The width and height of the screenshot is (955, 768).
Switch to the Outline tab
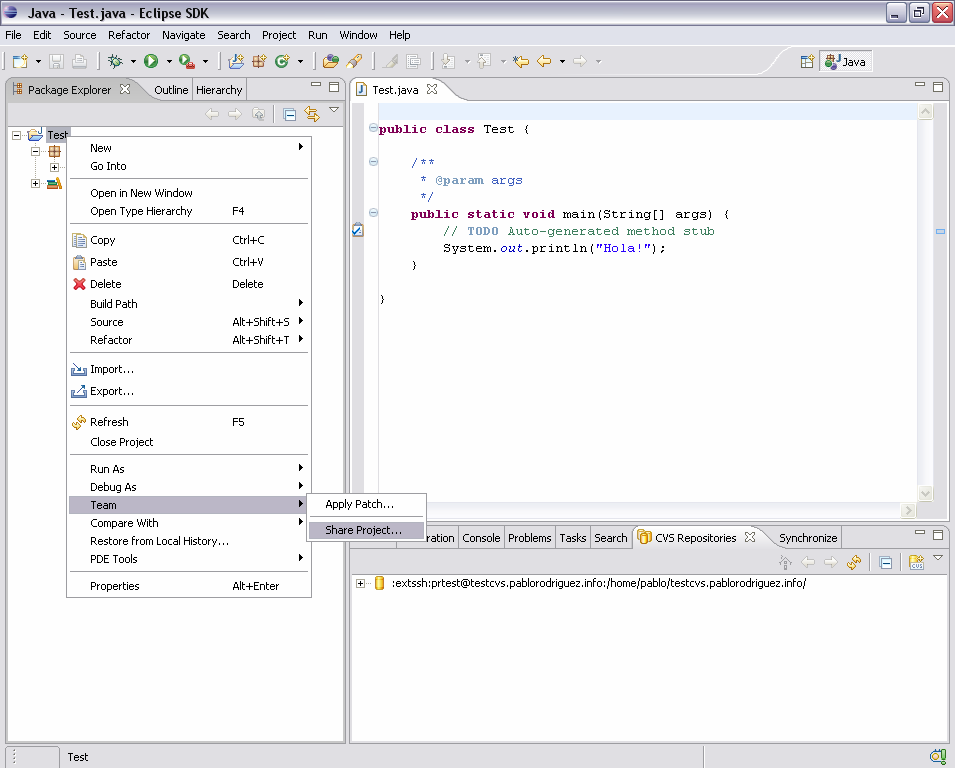coord(171,90)
